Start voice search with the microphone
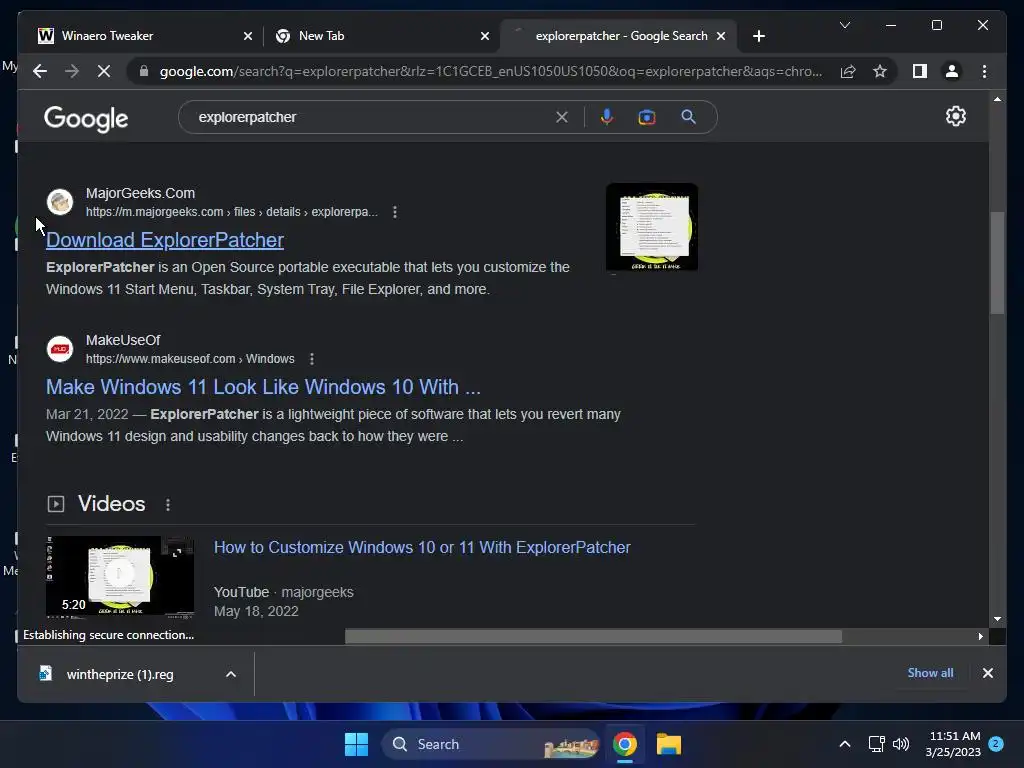 point(607,117)
